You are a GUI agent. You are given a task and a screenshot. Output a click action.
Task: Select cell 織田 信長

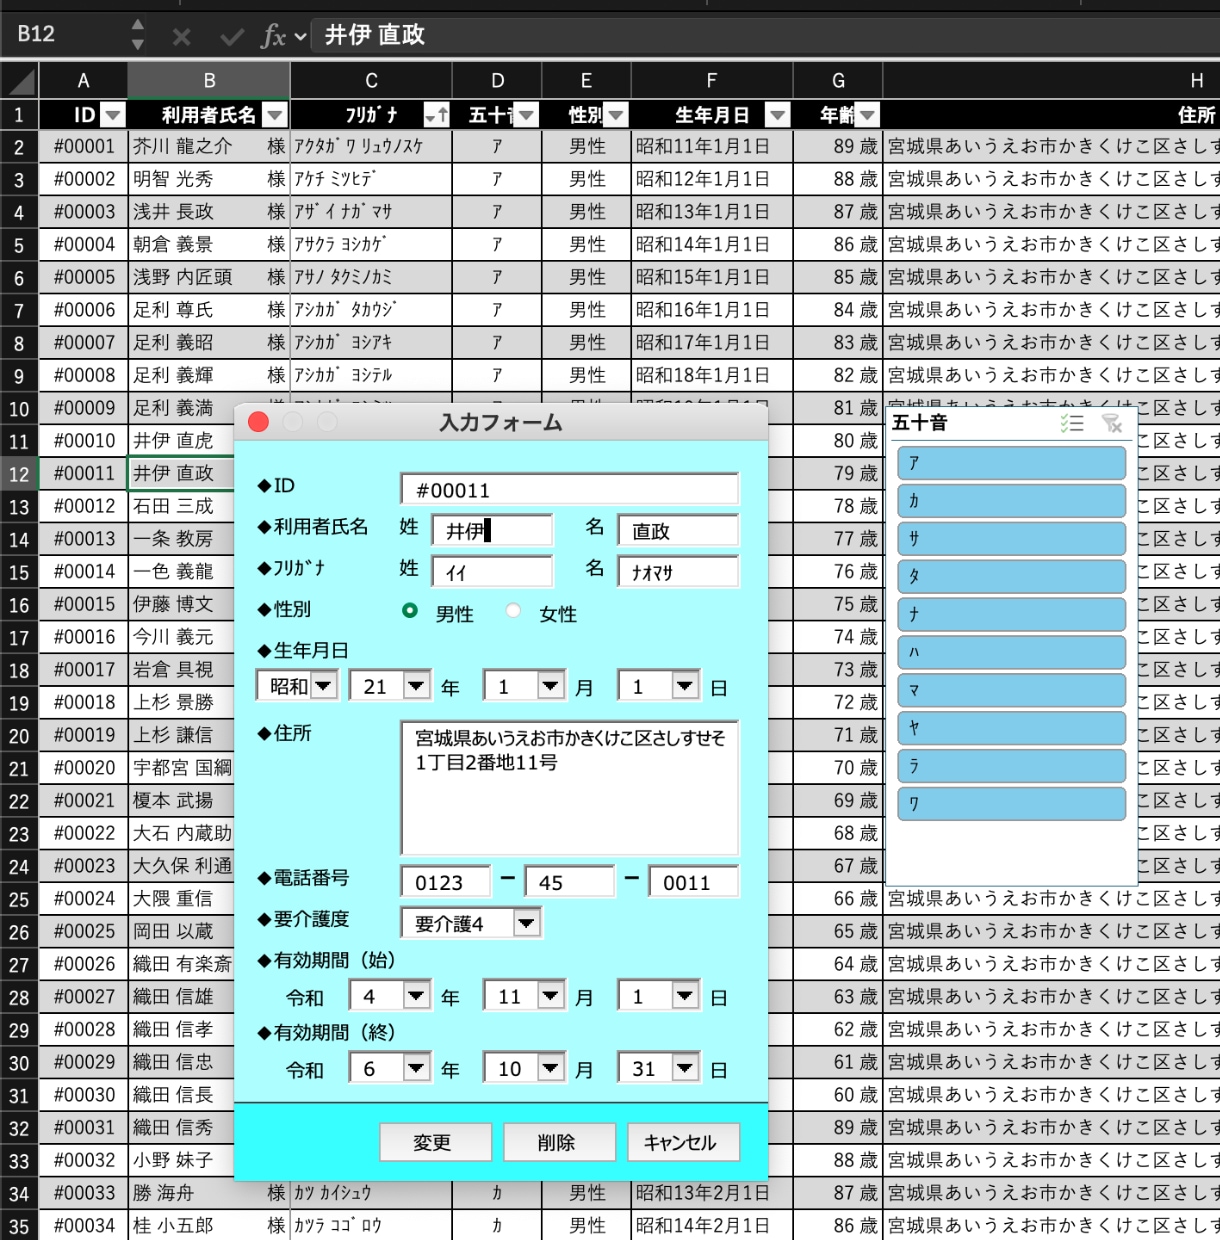coord(182,1095)
